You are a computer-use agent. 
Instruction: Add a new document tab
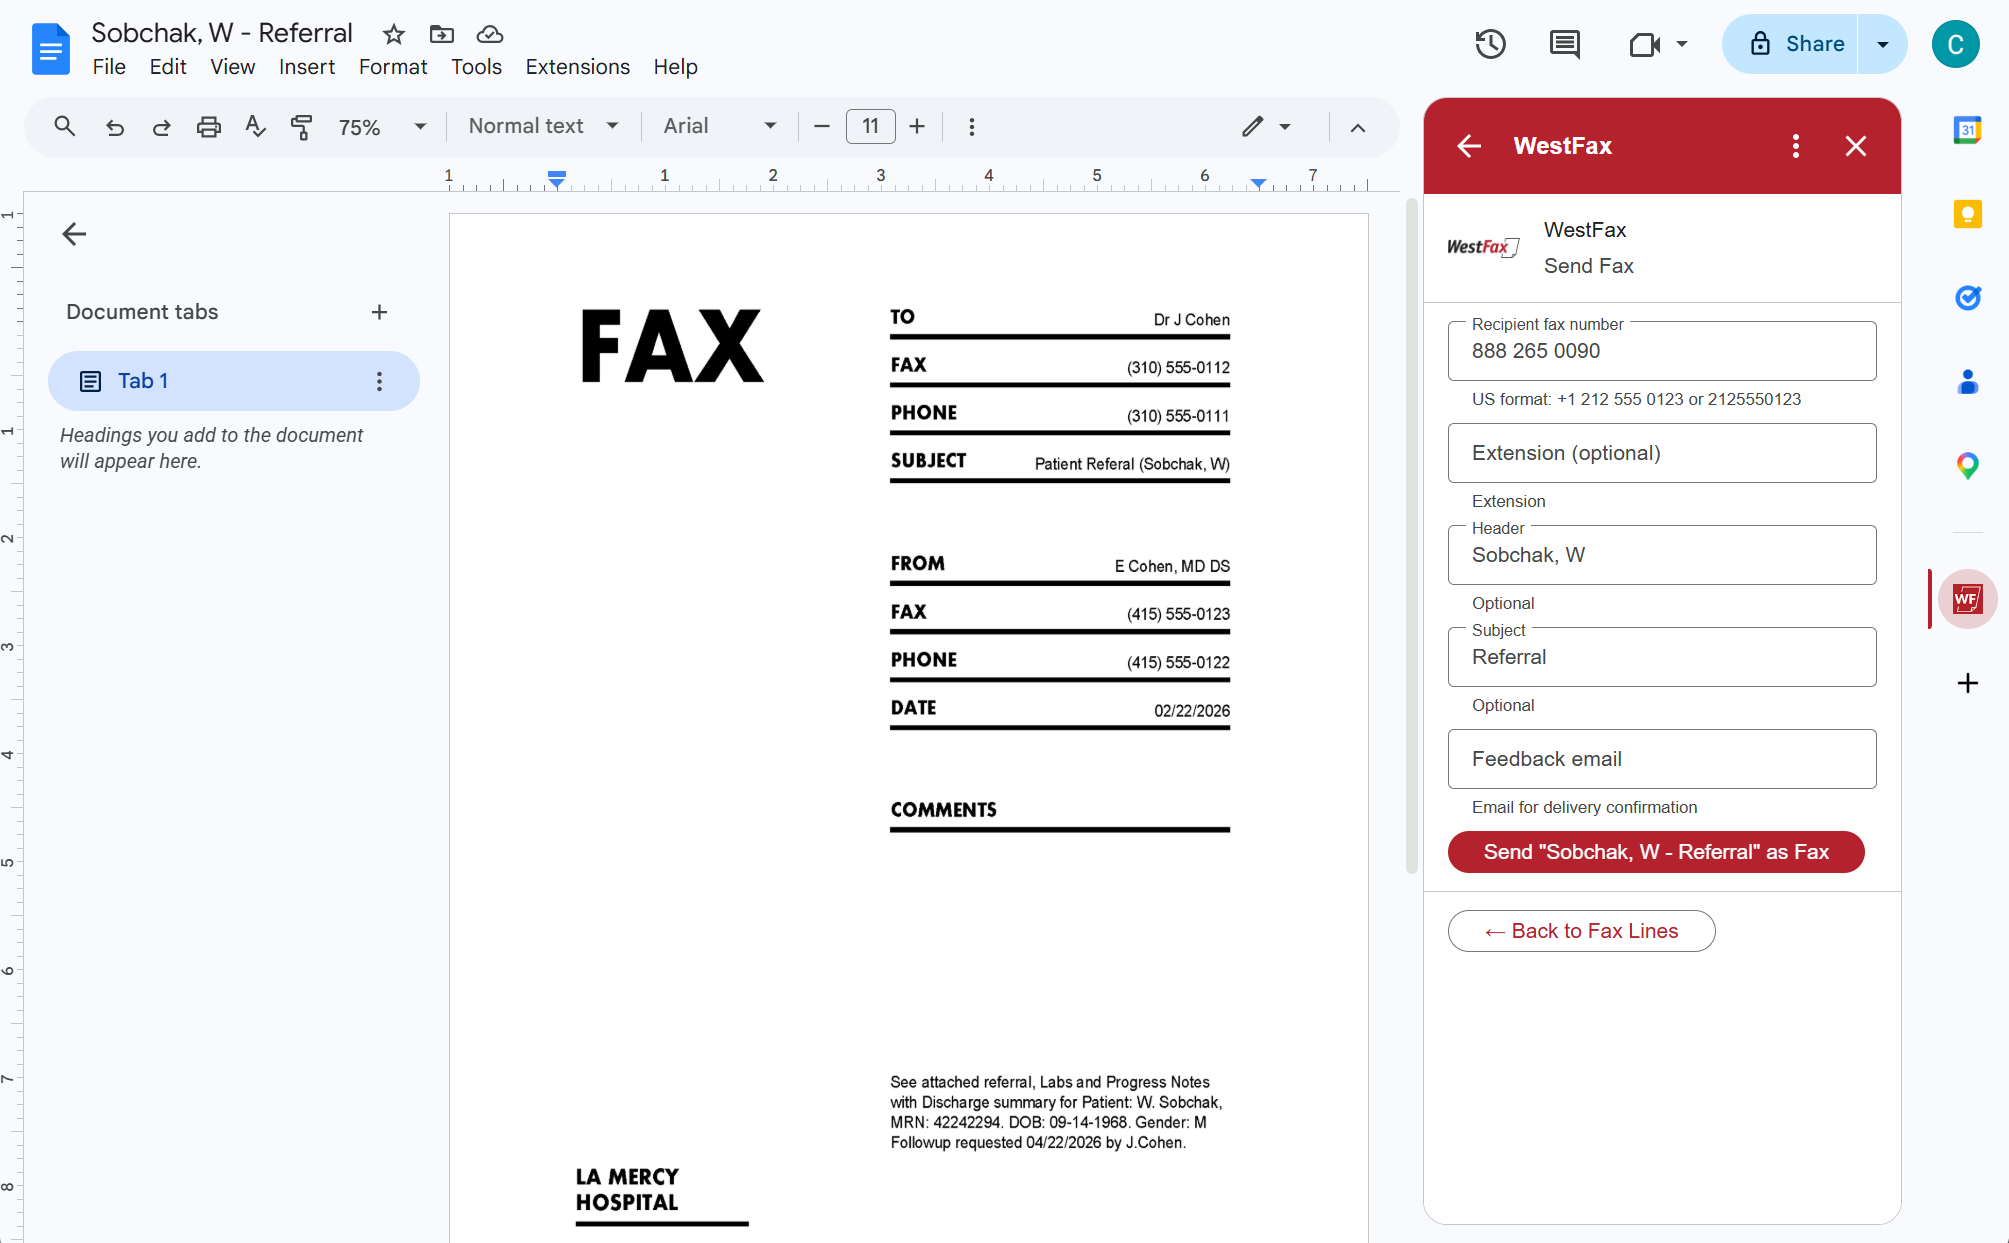pos(379,312)
